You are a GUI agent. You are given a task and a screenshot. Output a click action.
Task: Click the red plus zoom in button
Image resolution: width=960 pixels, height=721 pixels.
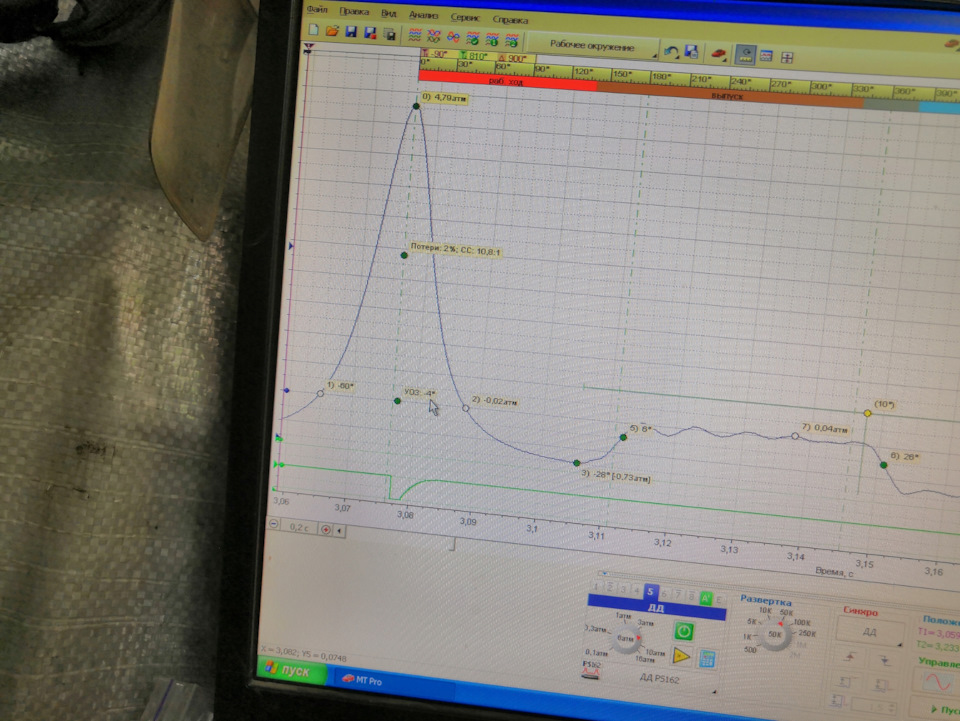(x=326, y=530)
